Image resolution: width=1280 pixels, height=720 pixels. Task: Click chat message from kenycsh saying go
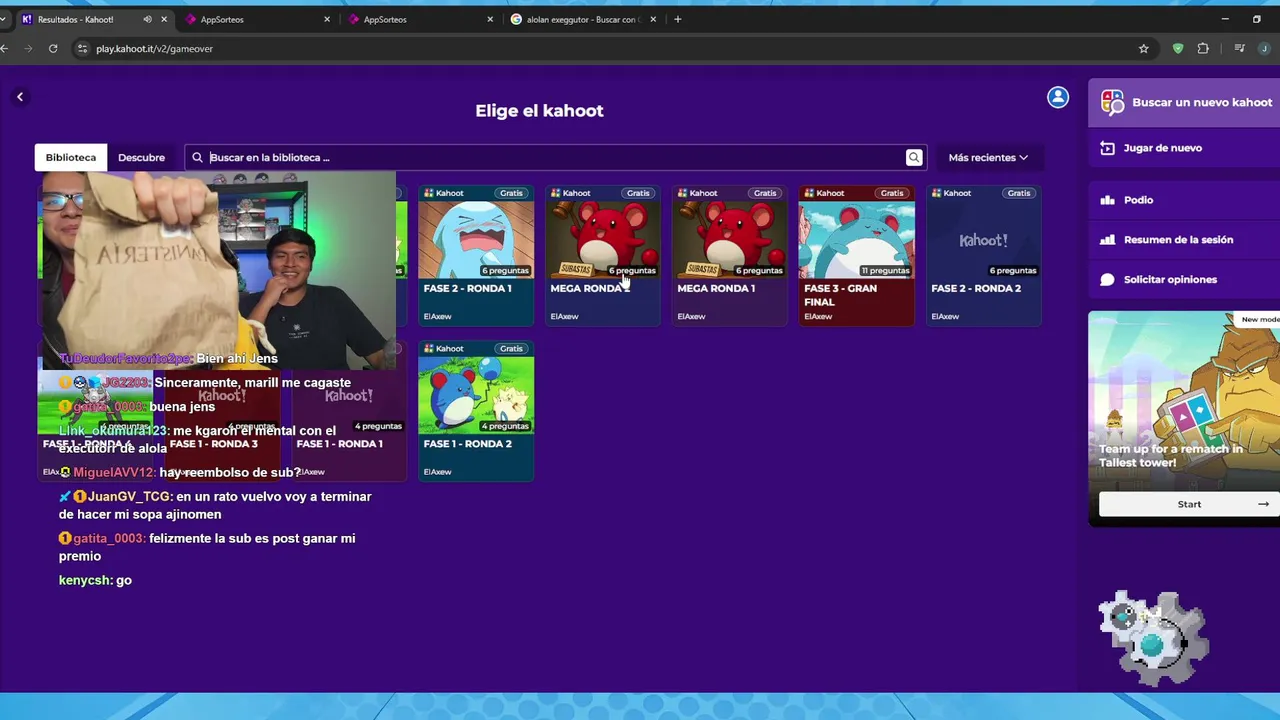[95, 580]
